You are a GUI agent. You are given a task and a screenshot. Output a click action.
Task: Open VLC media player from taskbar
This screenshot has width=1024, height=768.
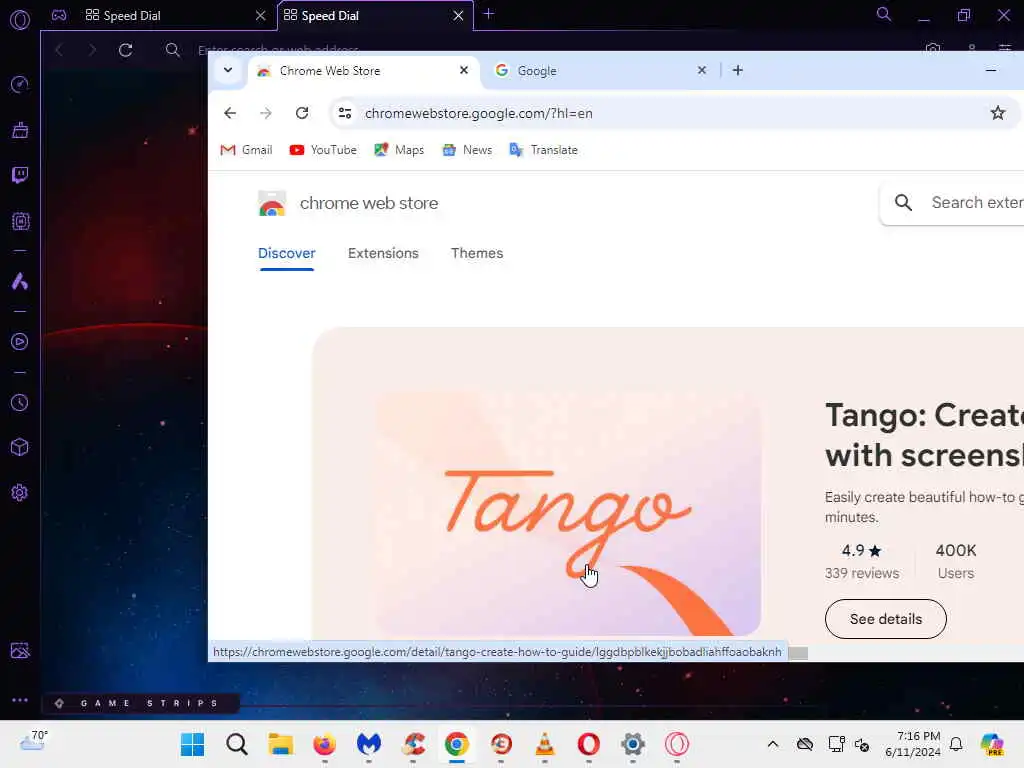click(545, 744)
